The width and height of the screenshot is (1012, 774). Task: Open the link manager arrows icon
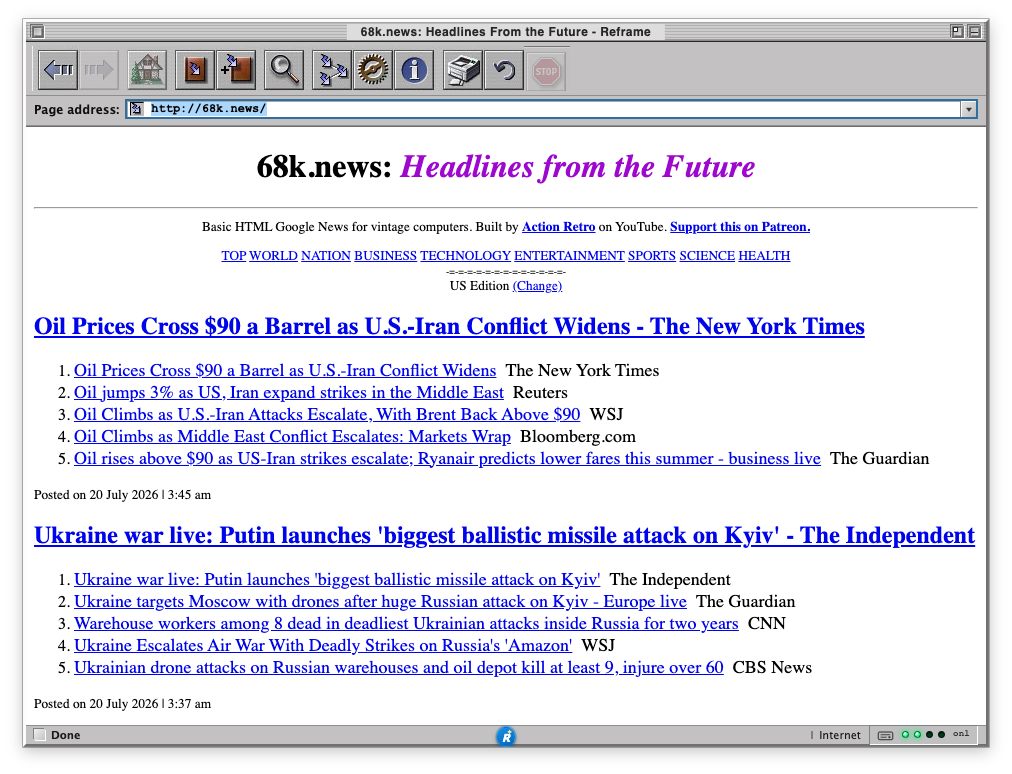pos(332,70)
